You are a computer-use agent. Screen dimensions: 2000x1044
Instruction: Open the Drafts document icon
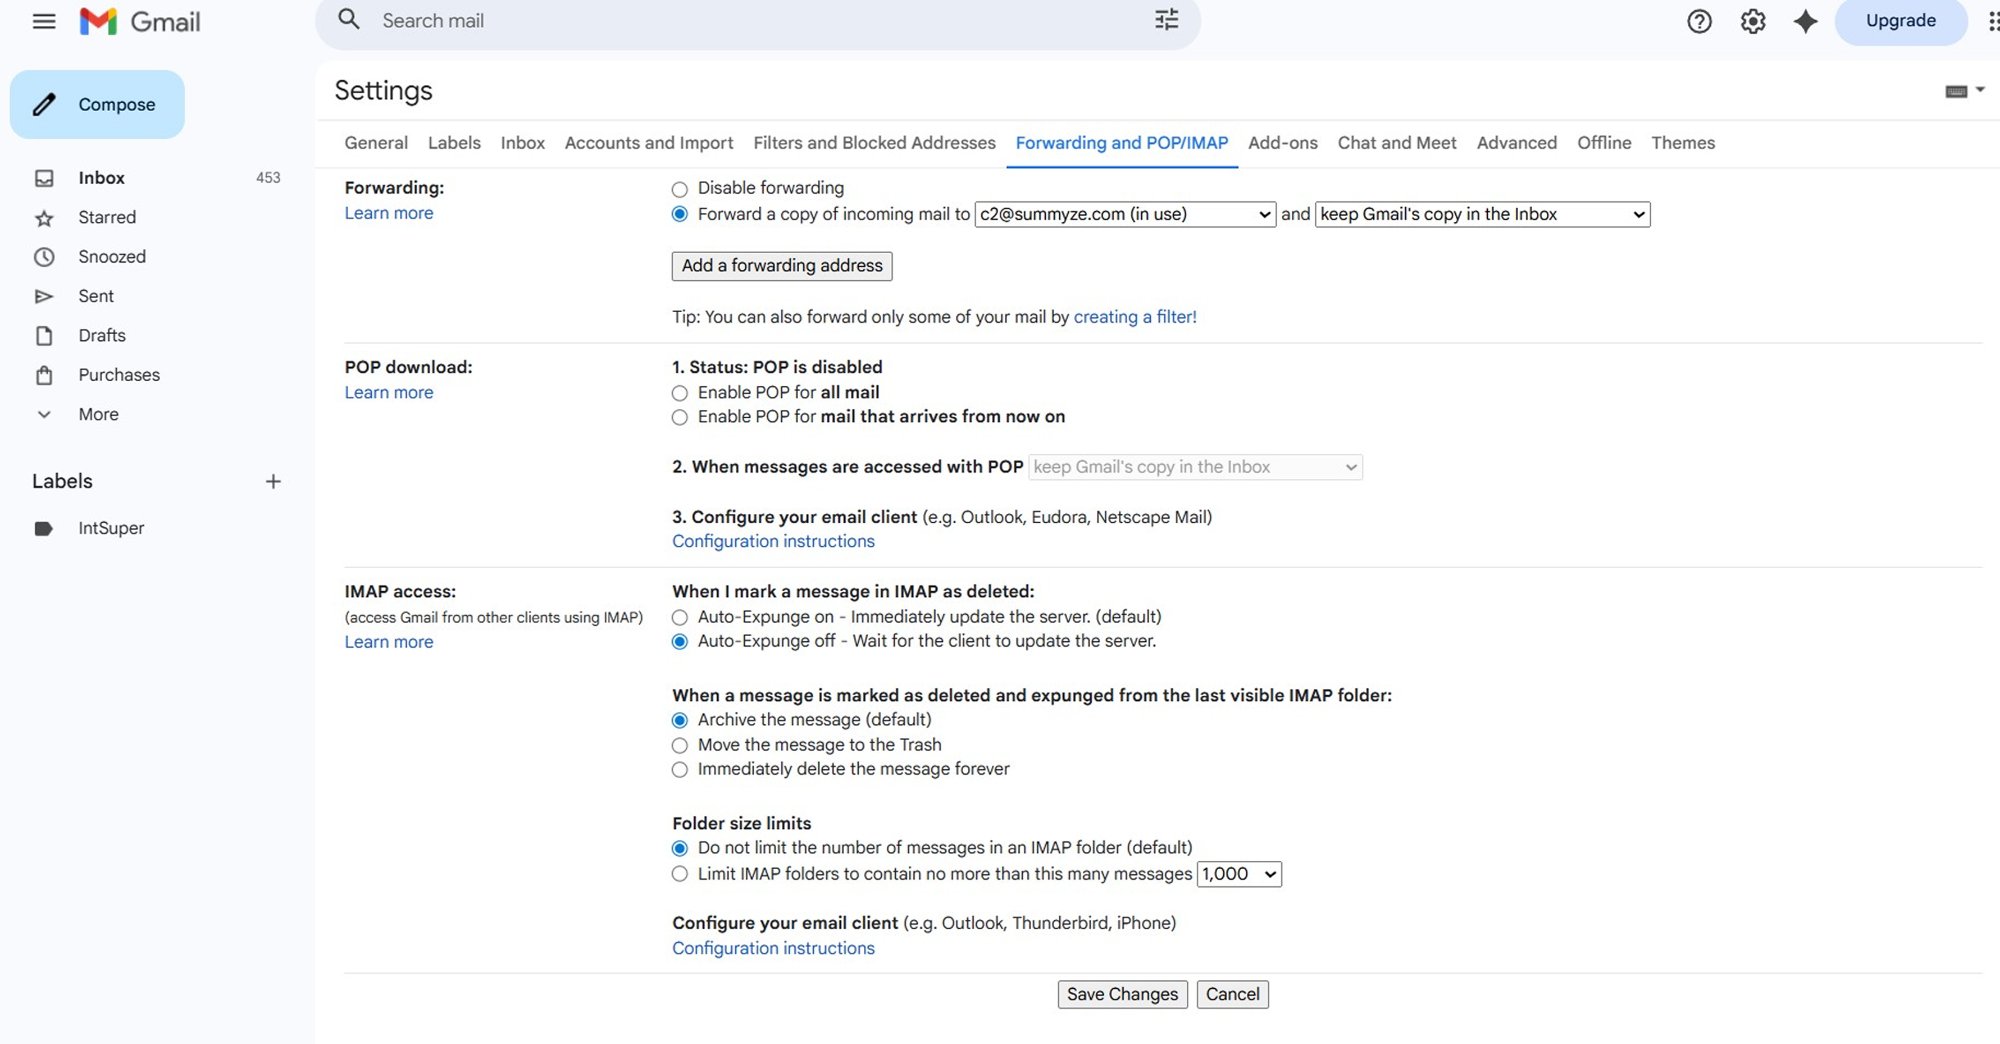(x=45, y=335)
